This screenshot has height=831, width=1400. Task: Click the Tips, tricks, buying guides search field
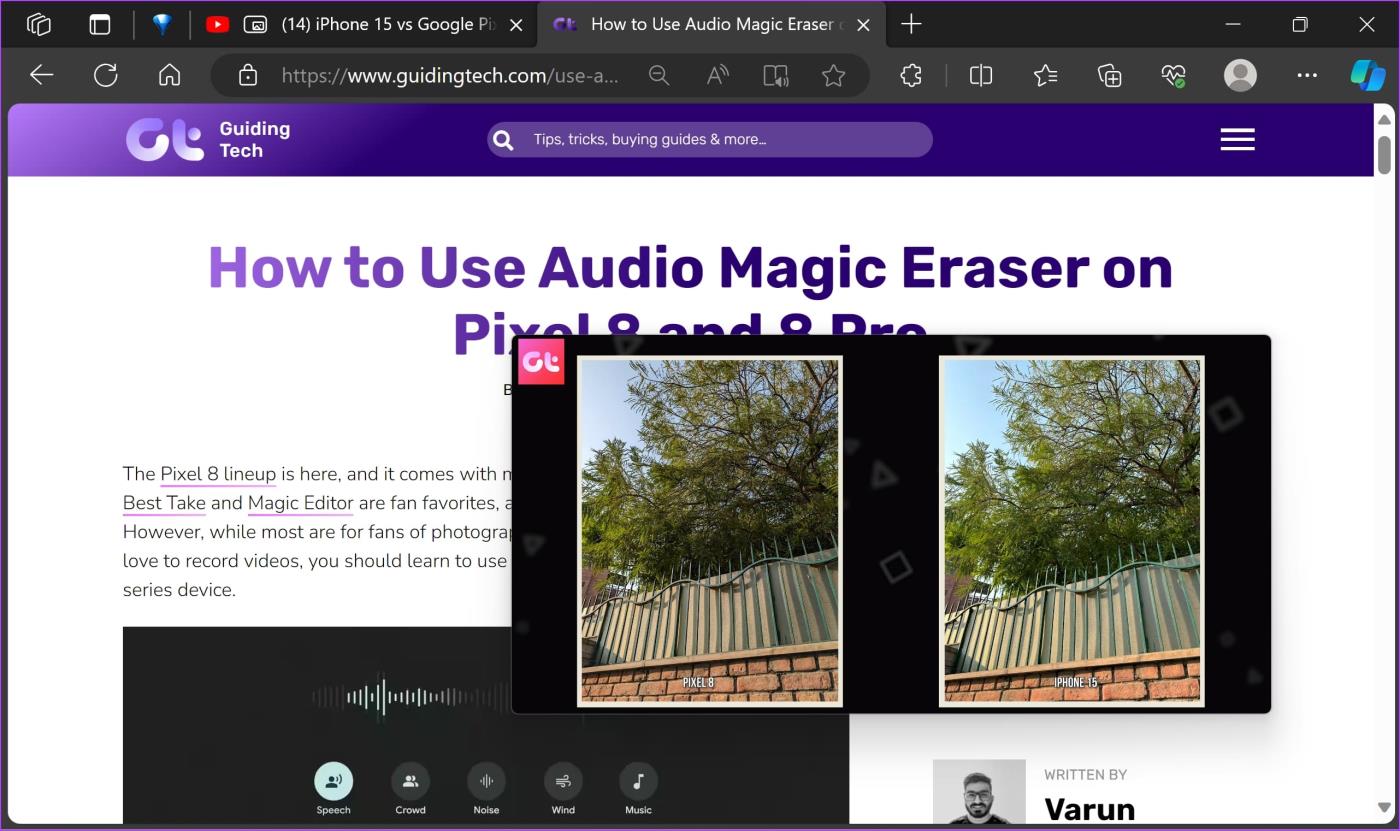click(710, 140)
